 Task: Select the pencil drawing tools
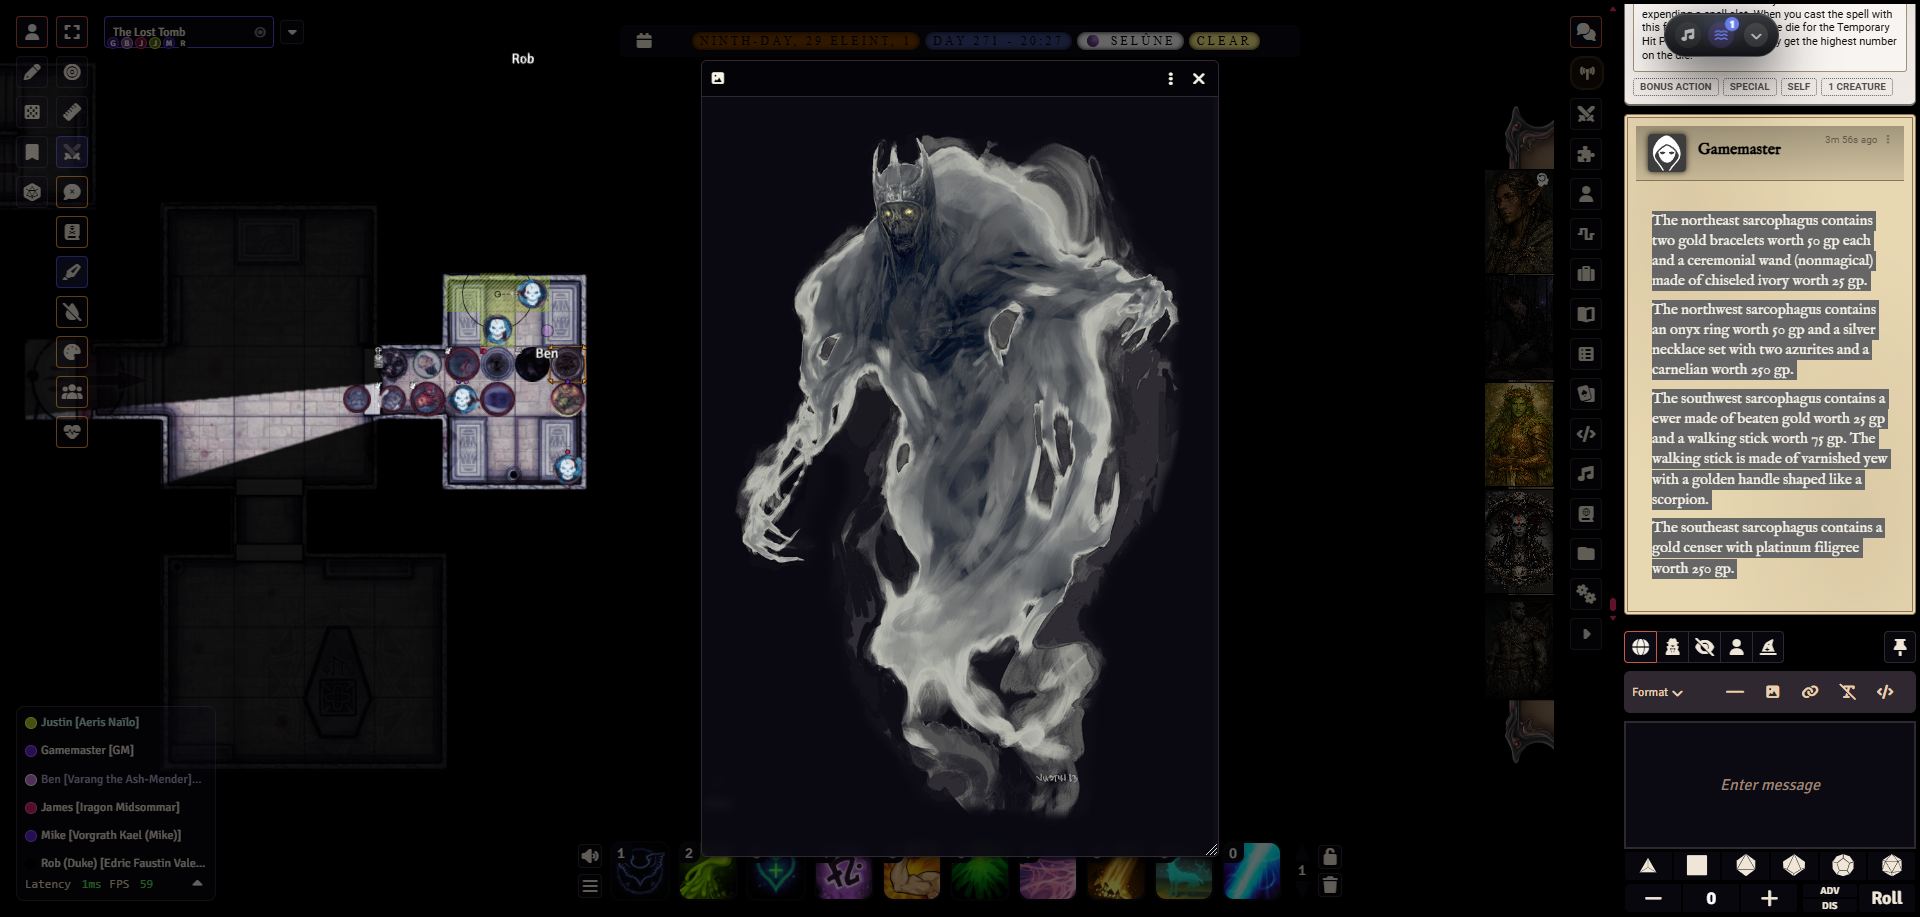point(32,72)
